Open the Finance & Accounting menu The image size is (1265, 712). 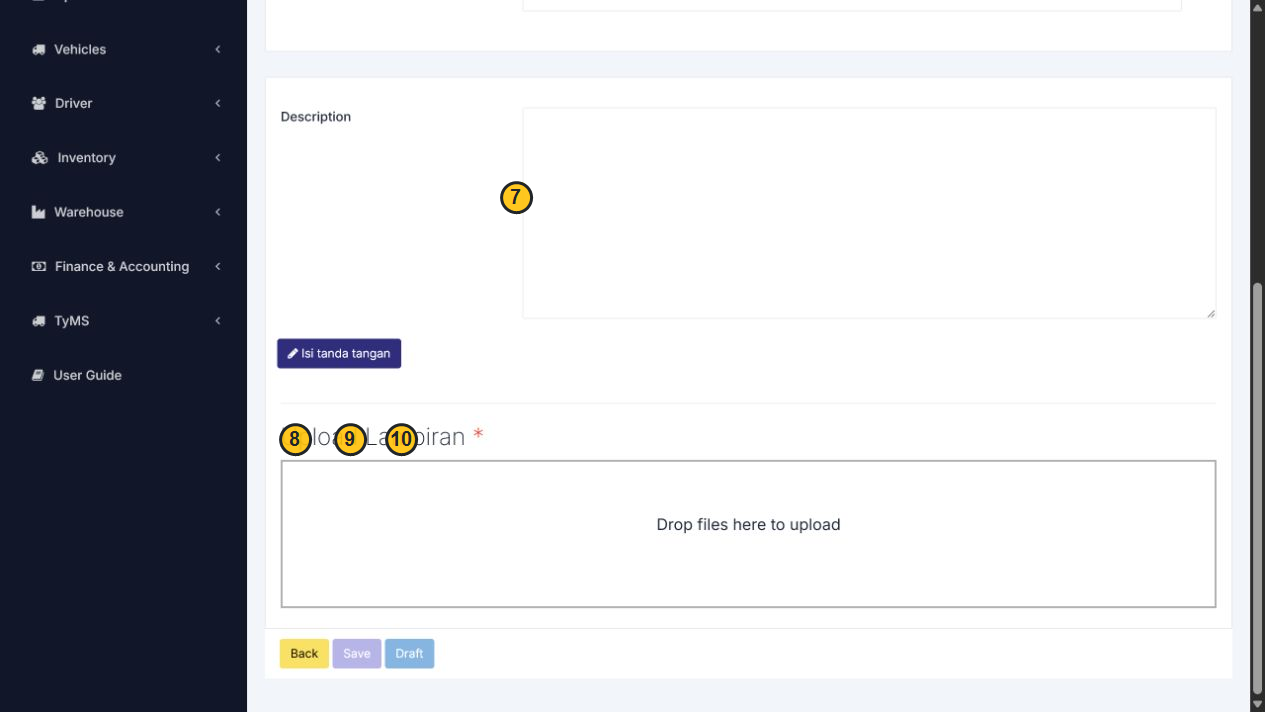123,266
